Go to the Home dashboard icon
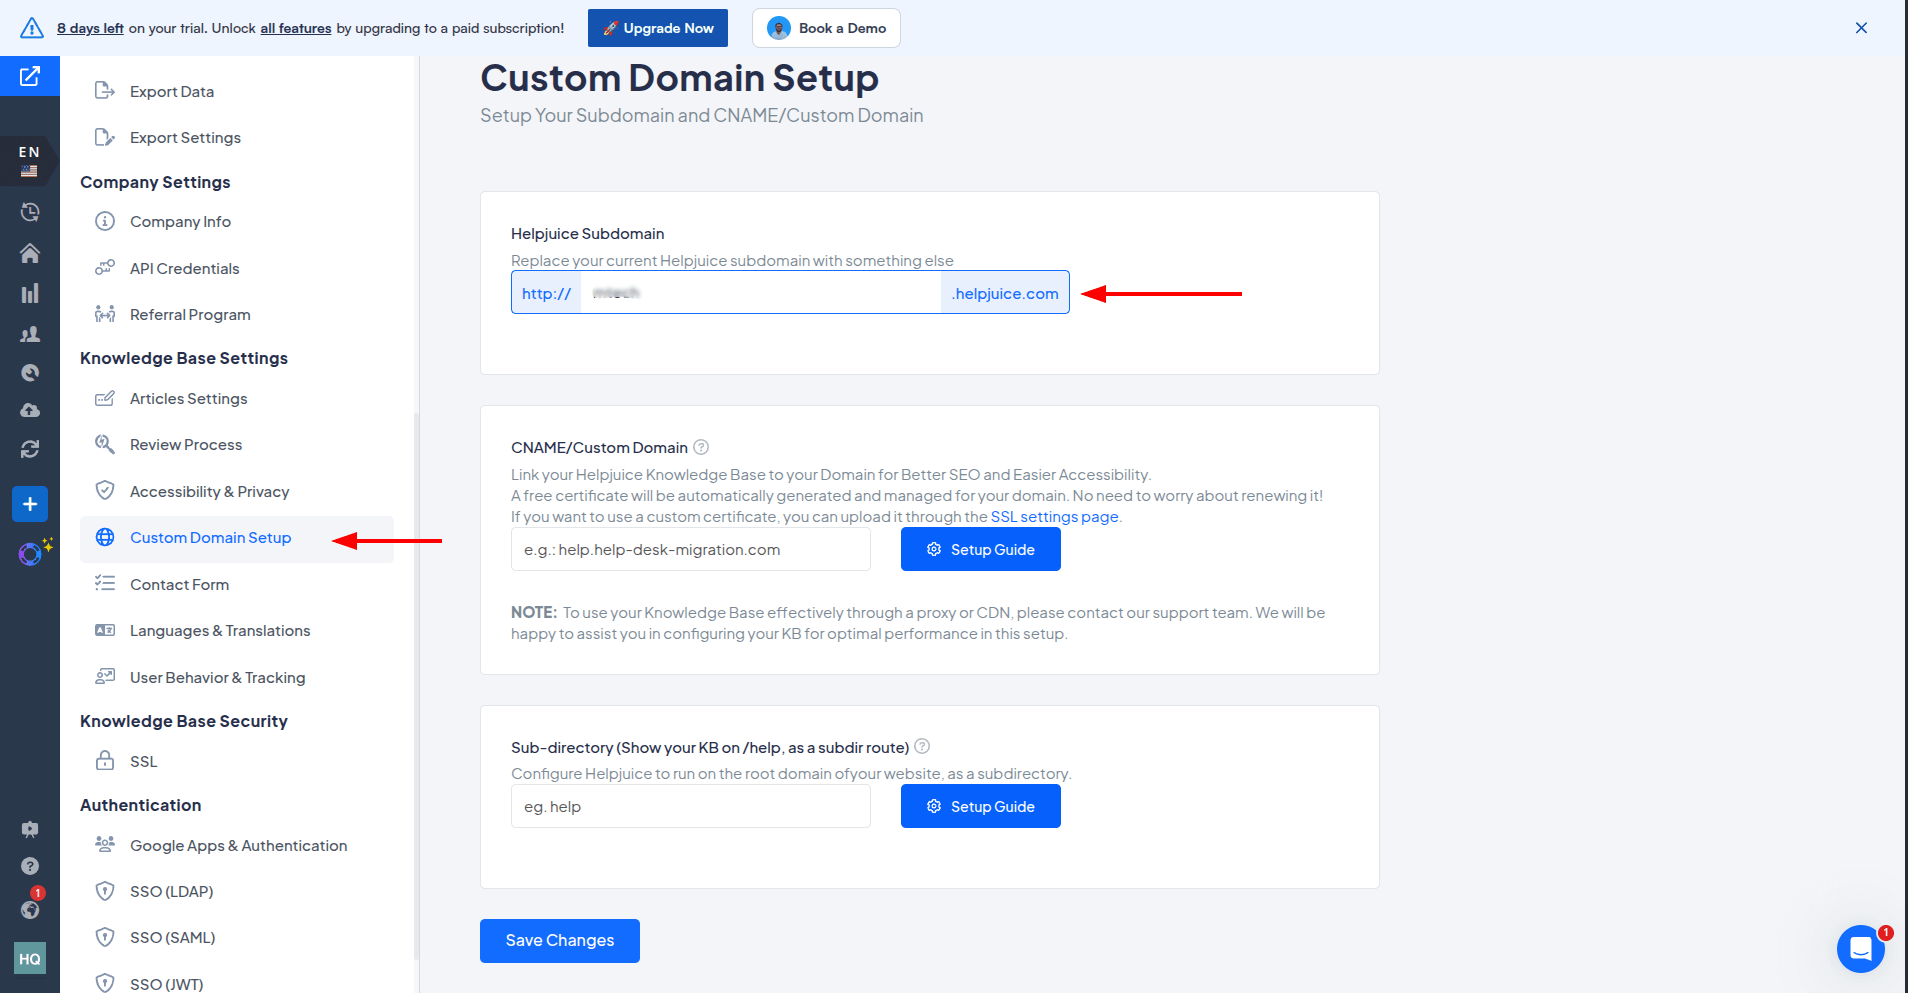 coord(30,253)
